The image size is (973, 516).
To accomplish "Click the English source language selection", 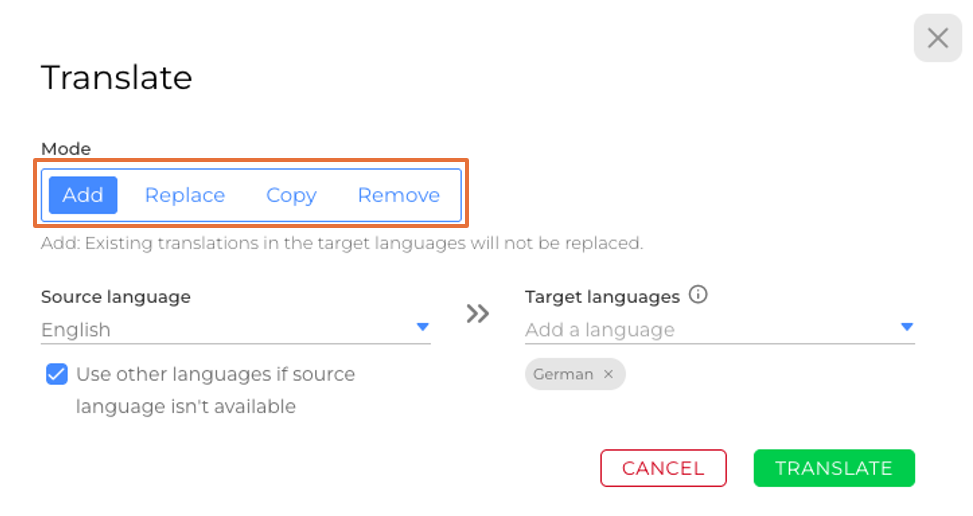I will (x=76, y=330).
